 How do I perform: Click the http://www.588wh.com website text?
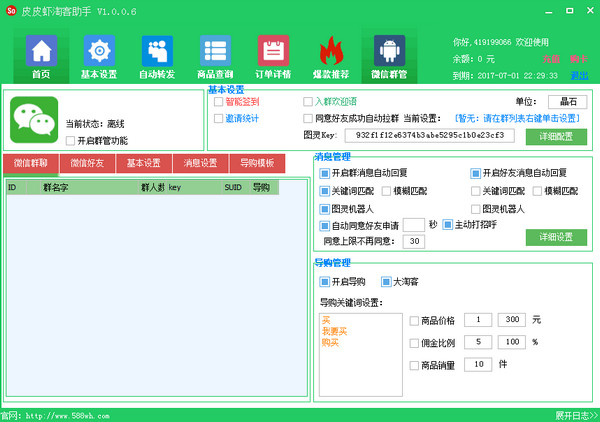[68, 416]
